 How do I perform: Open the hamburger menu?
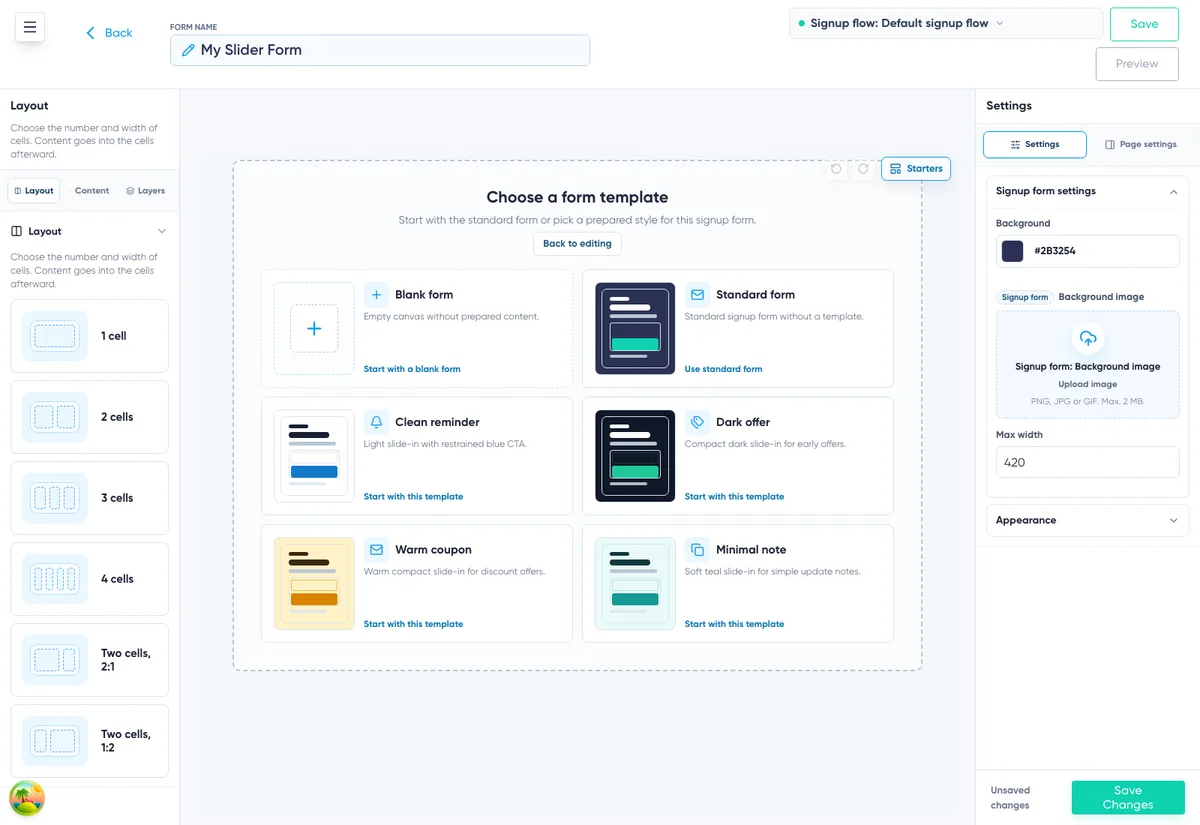tap(30, 28)
